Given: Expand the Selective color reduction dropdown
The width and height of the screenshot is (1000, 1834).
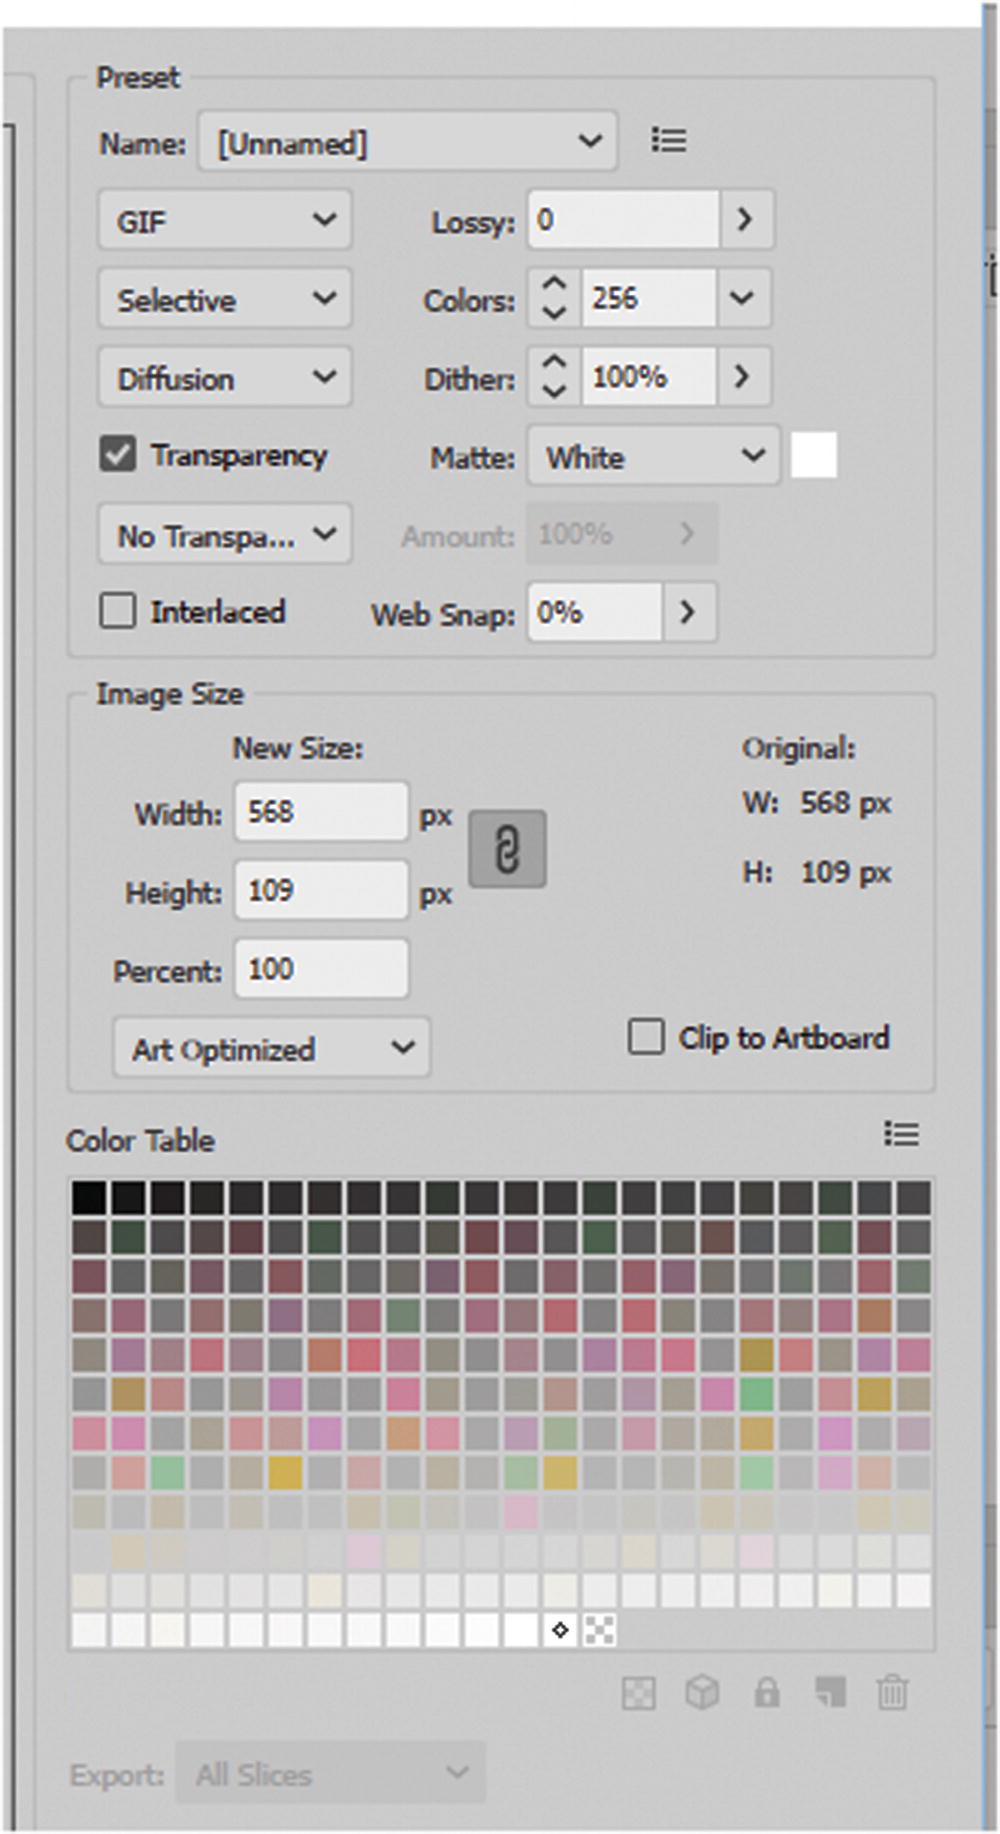Looking at the screenshot, I should pos(225,298).
